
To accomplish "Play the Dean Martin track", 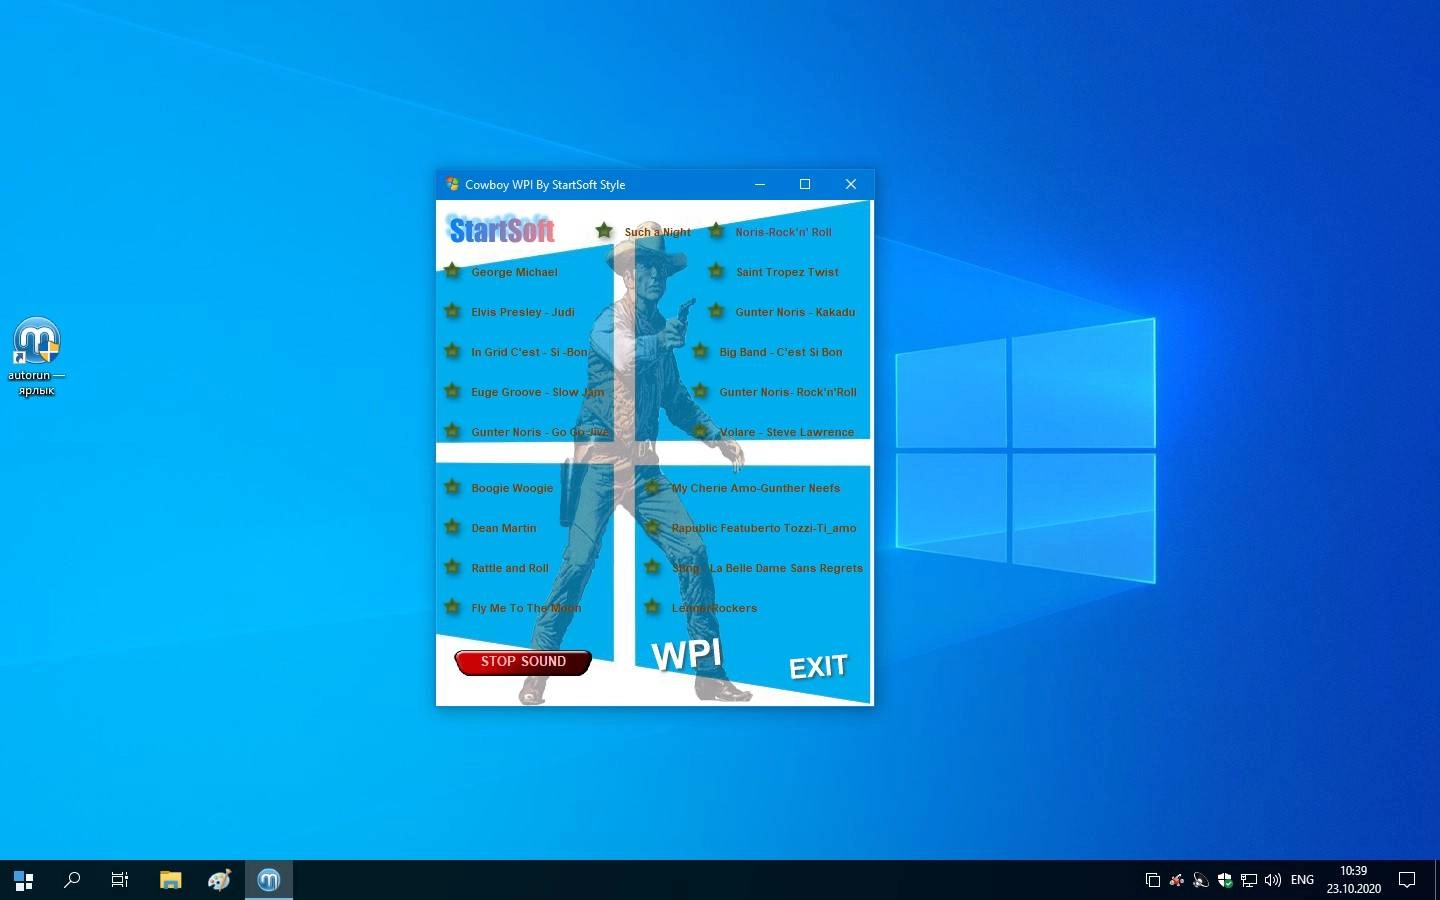I will (x=504, y=528).
